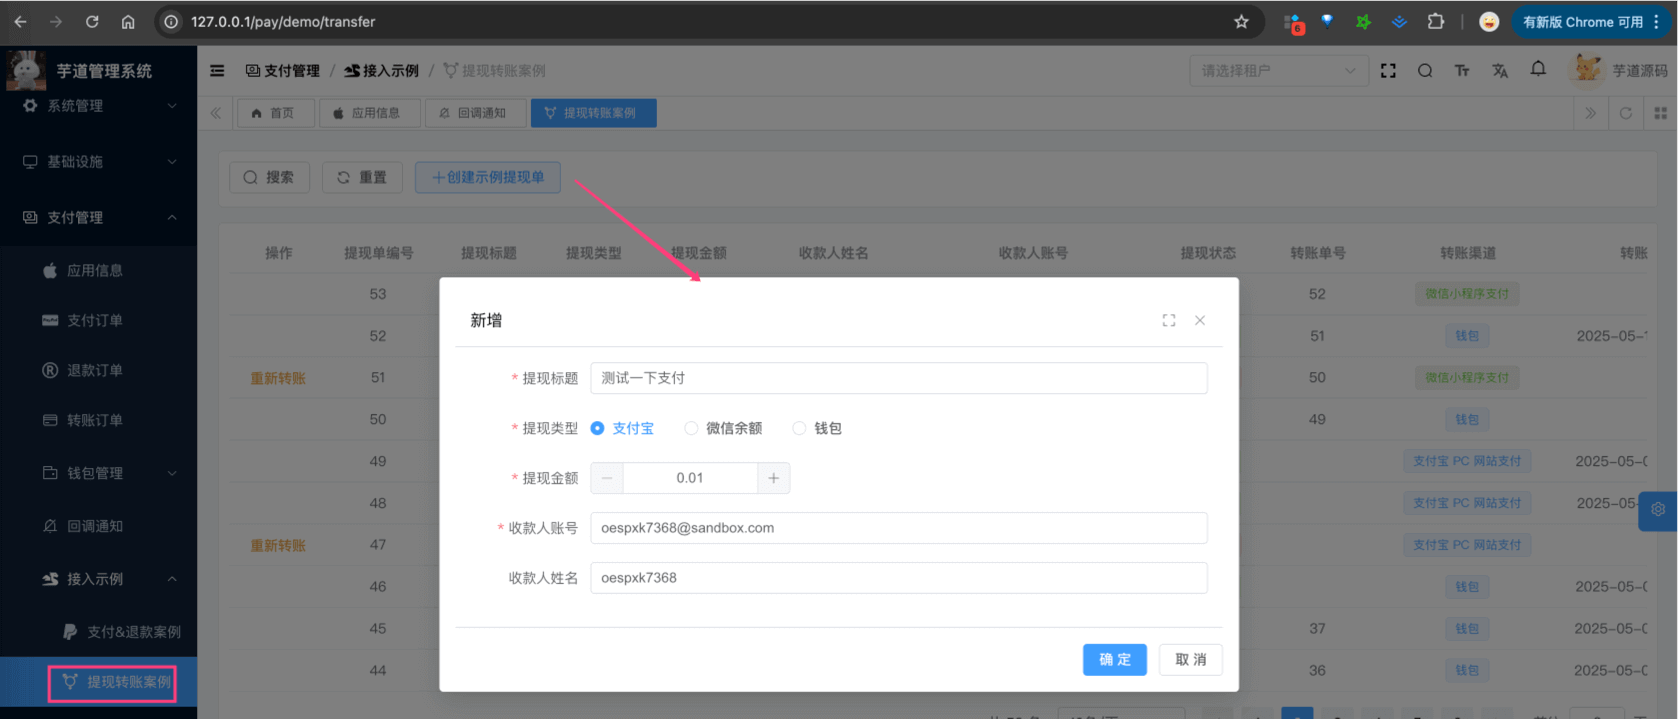Click the font size icon in header

pos(1462,71)
